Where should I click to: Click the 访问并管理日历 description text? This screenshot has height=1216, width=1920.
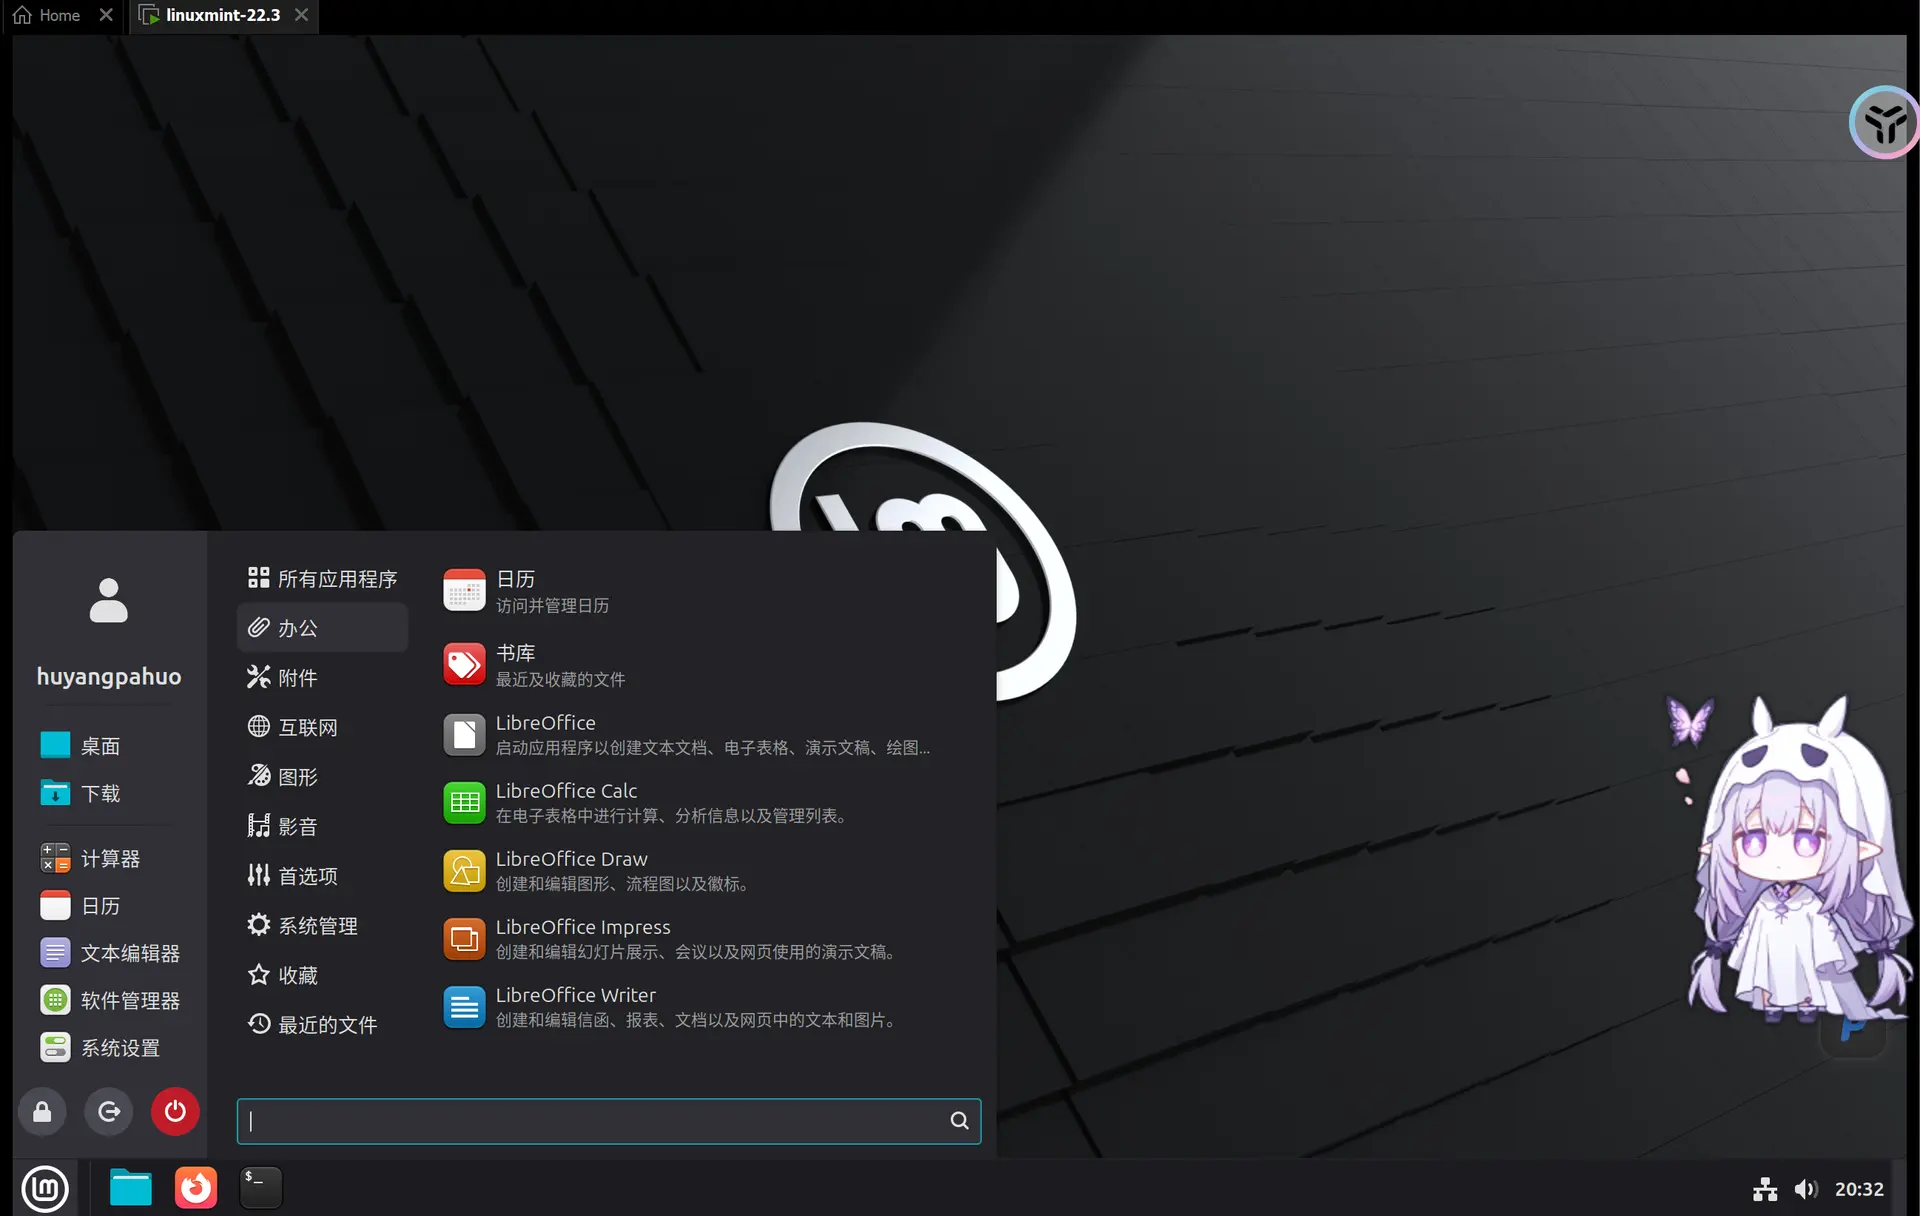tap(552, 606)
